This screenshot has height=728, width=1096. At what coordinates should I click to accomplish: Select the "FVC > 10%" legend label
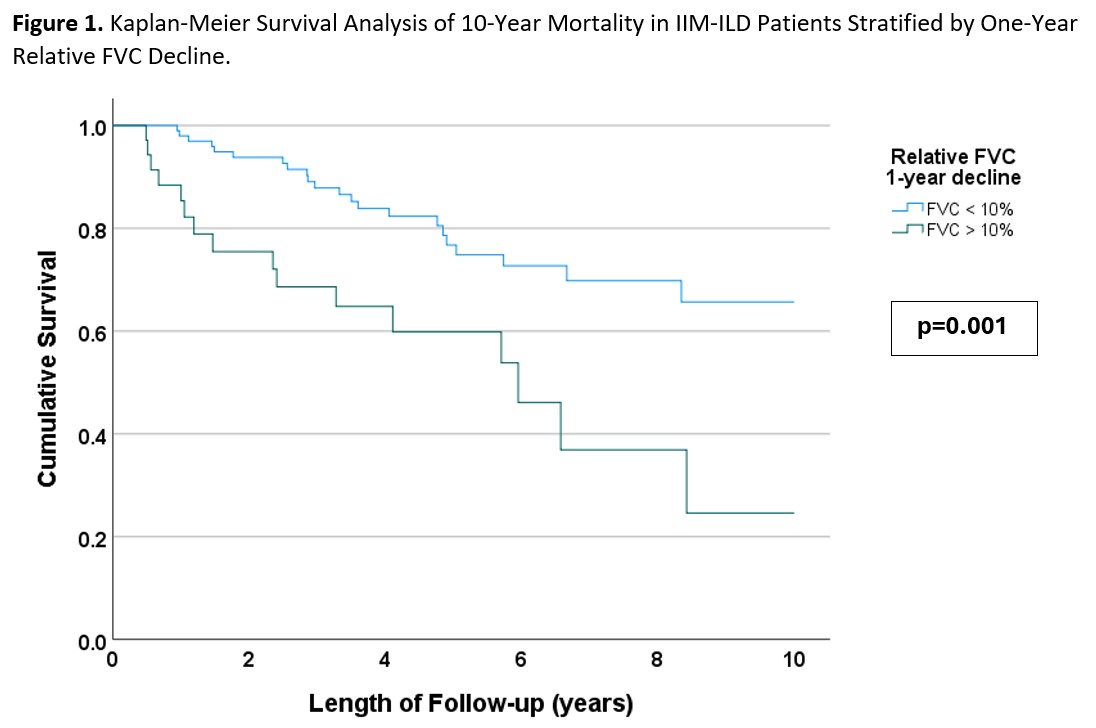tap(970, 230)
